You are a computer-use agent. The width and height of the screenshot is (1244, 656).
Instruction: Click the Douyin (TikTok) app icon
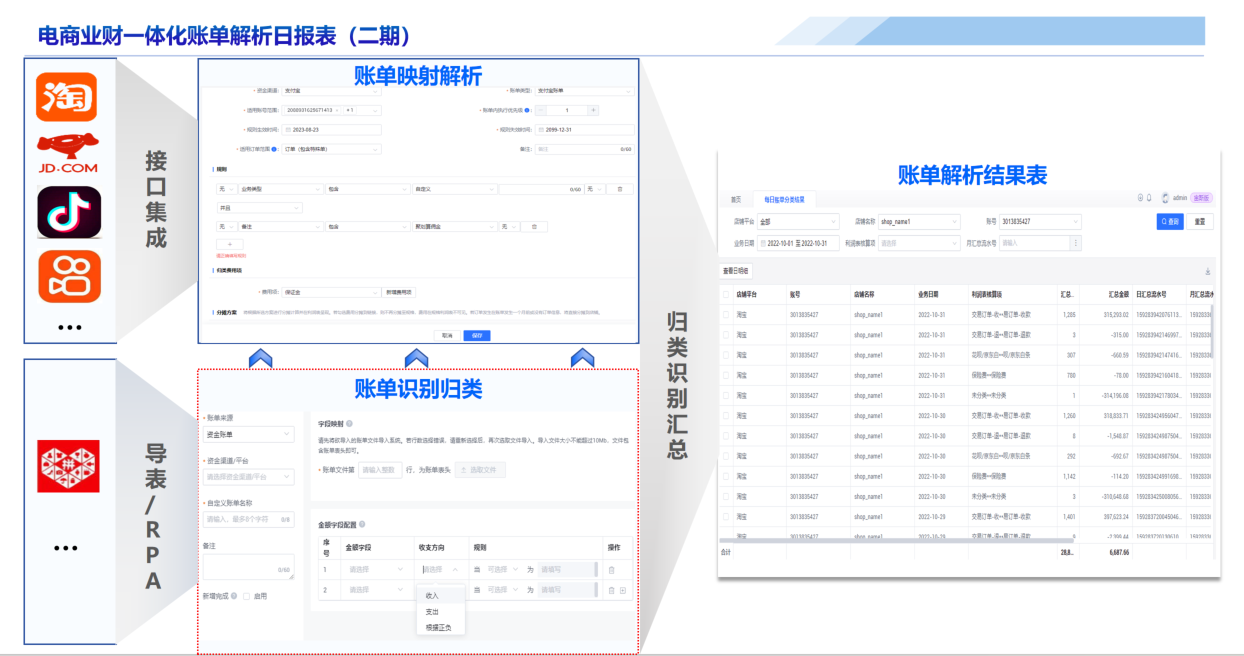click(x=69, y=211)
